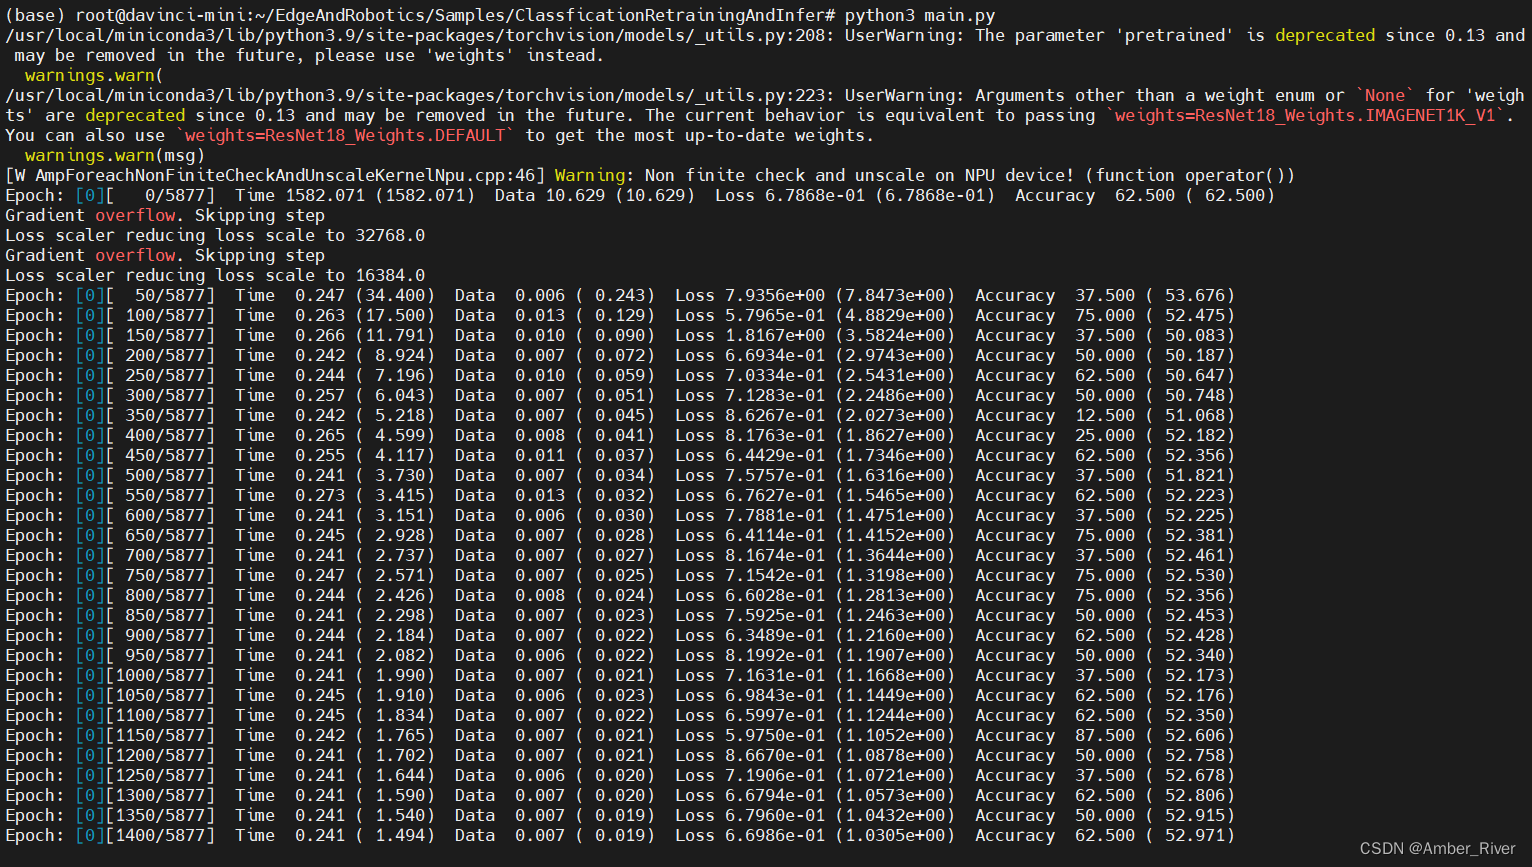Click the '750/5877' step counter
The width and height of the screenshot is (1532, 867).
165,575
